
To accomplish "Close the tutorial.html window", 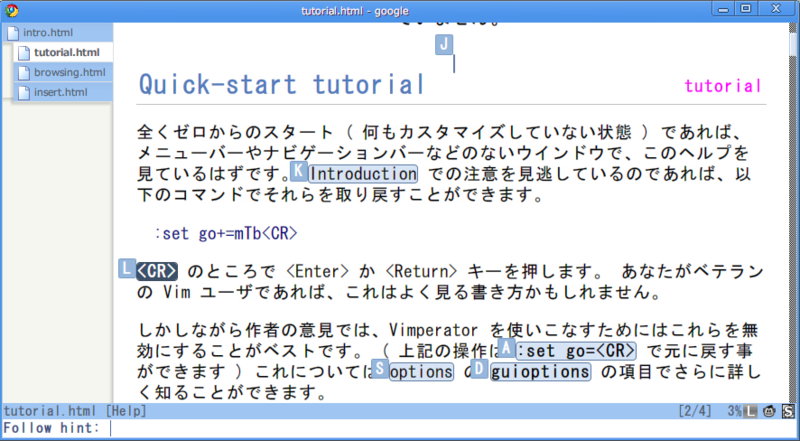I will [x=776, y=9].
